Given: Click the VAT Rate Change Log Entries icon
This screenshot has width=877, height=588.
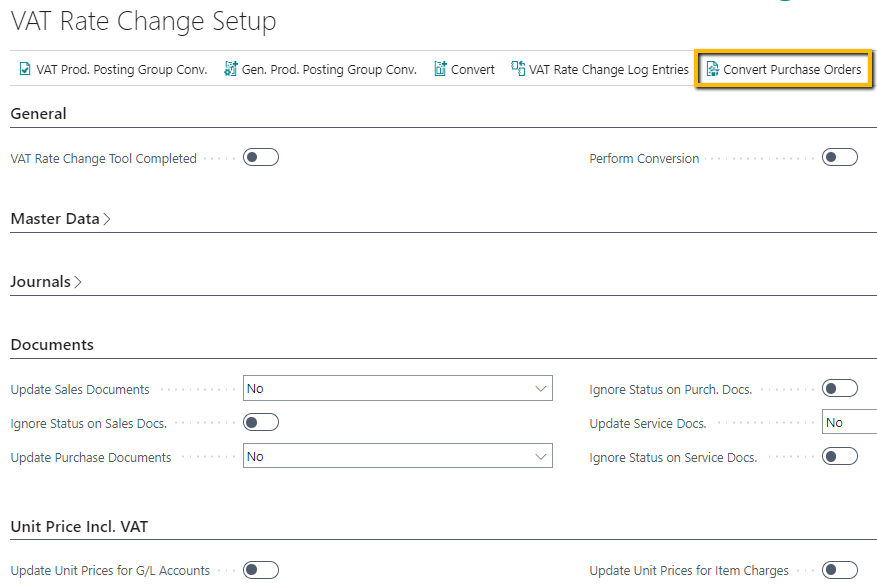Looking at the screenshot, I should [x=518, y=70].
